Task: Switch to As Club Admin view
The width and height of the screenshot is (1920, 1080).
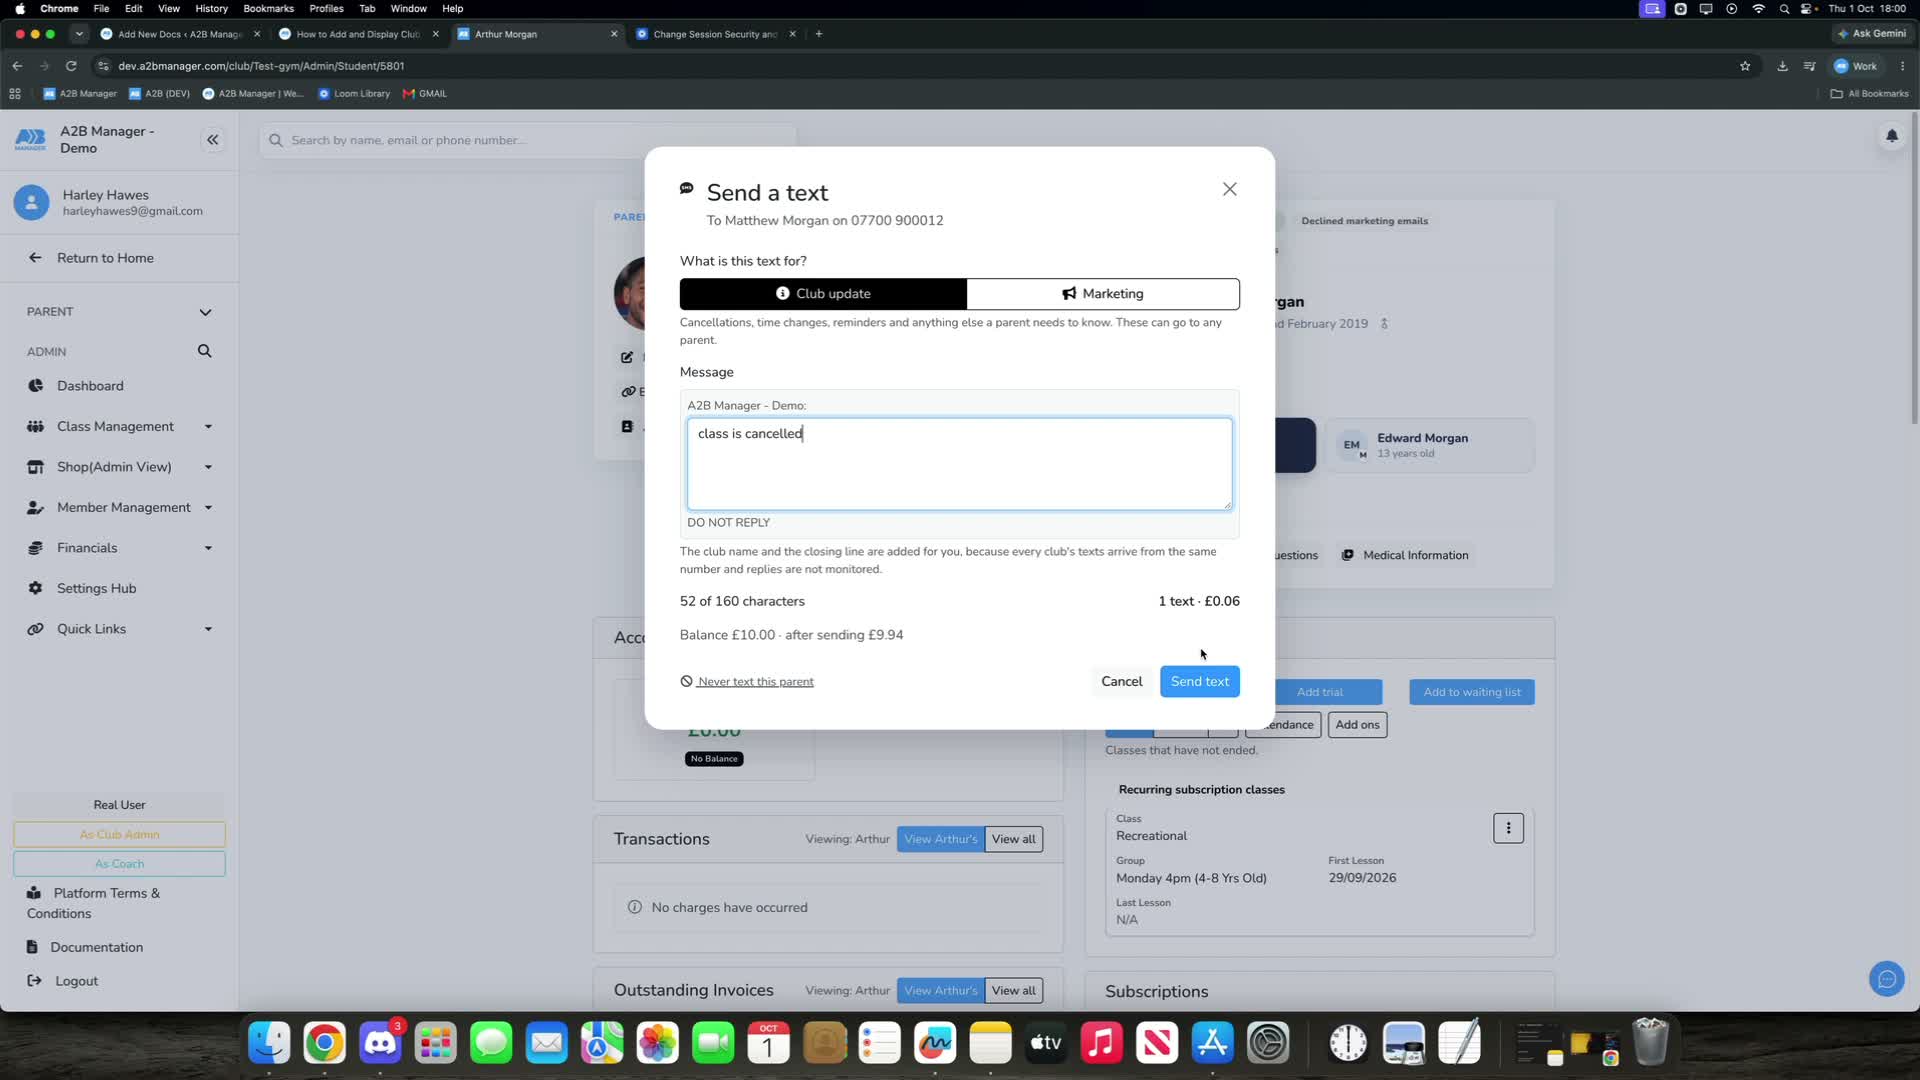Action: (x=119, y=834)
